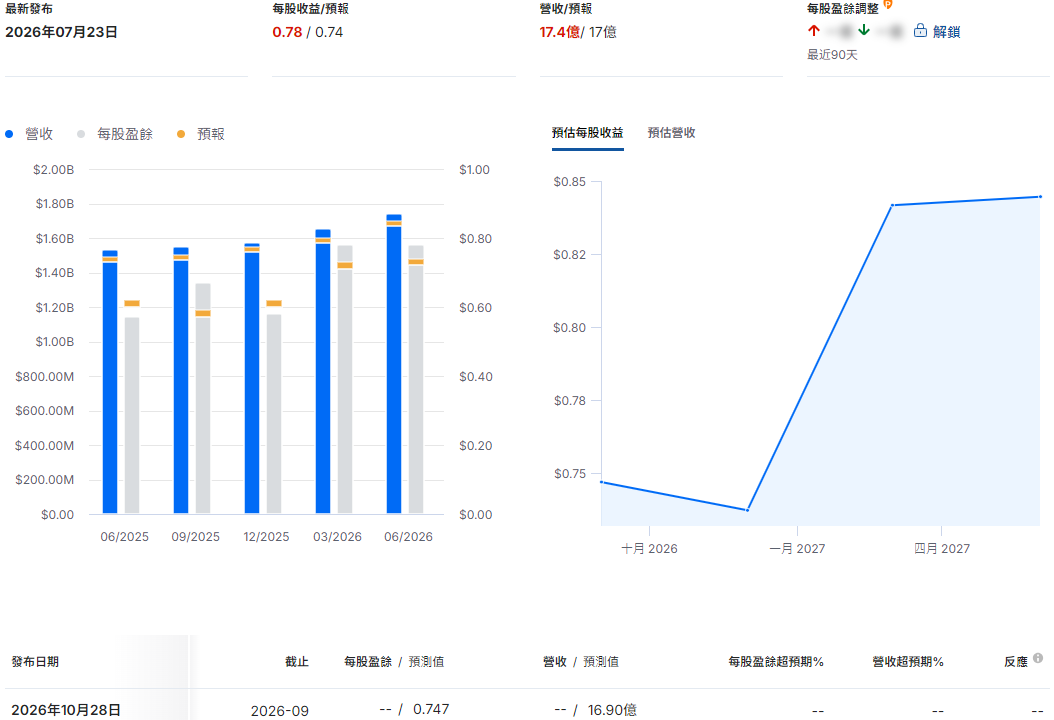Image resolution: width=1054 pixels, height=720 pixels.
Task: Click the 解鎖 unlock link
Action: pos(946,32)
